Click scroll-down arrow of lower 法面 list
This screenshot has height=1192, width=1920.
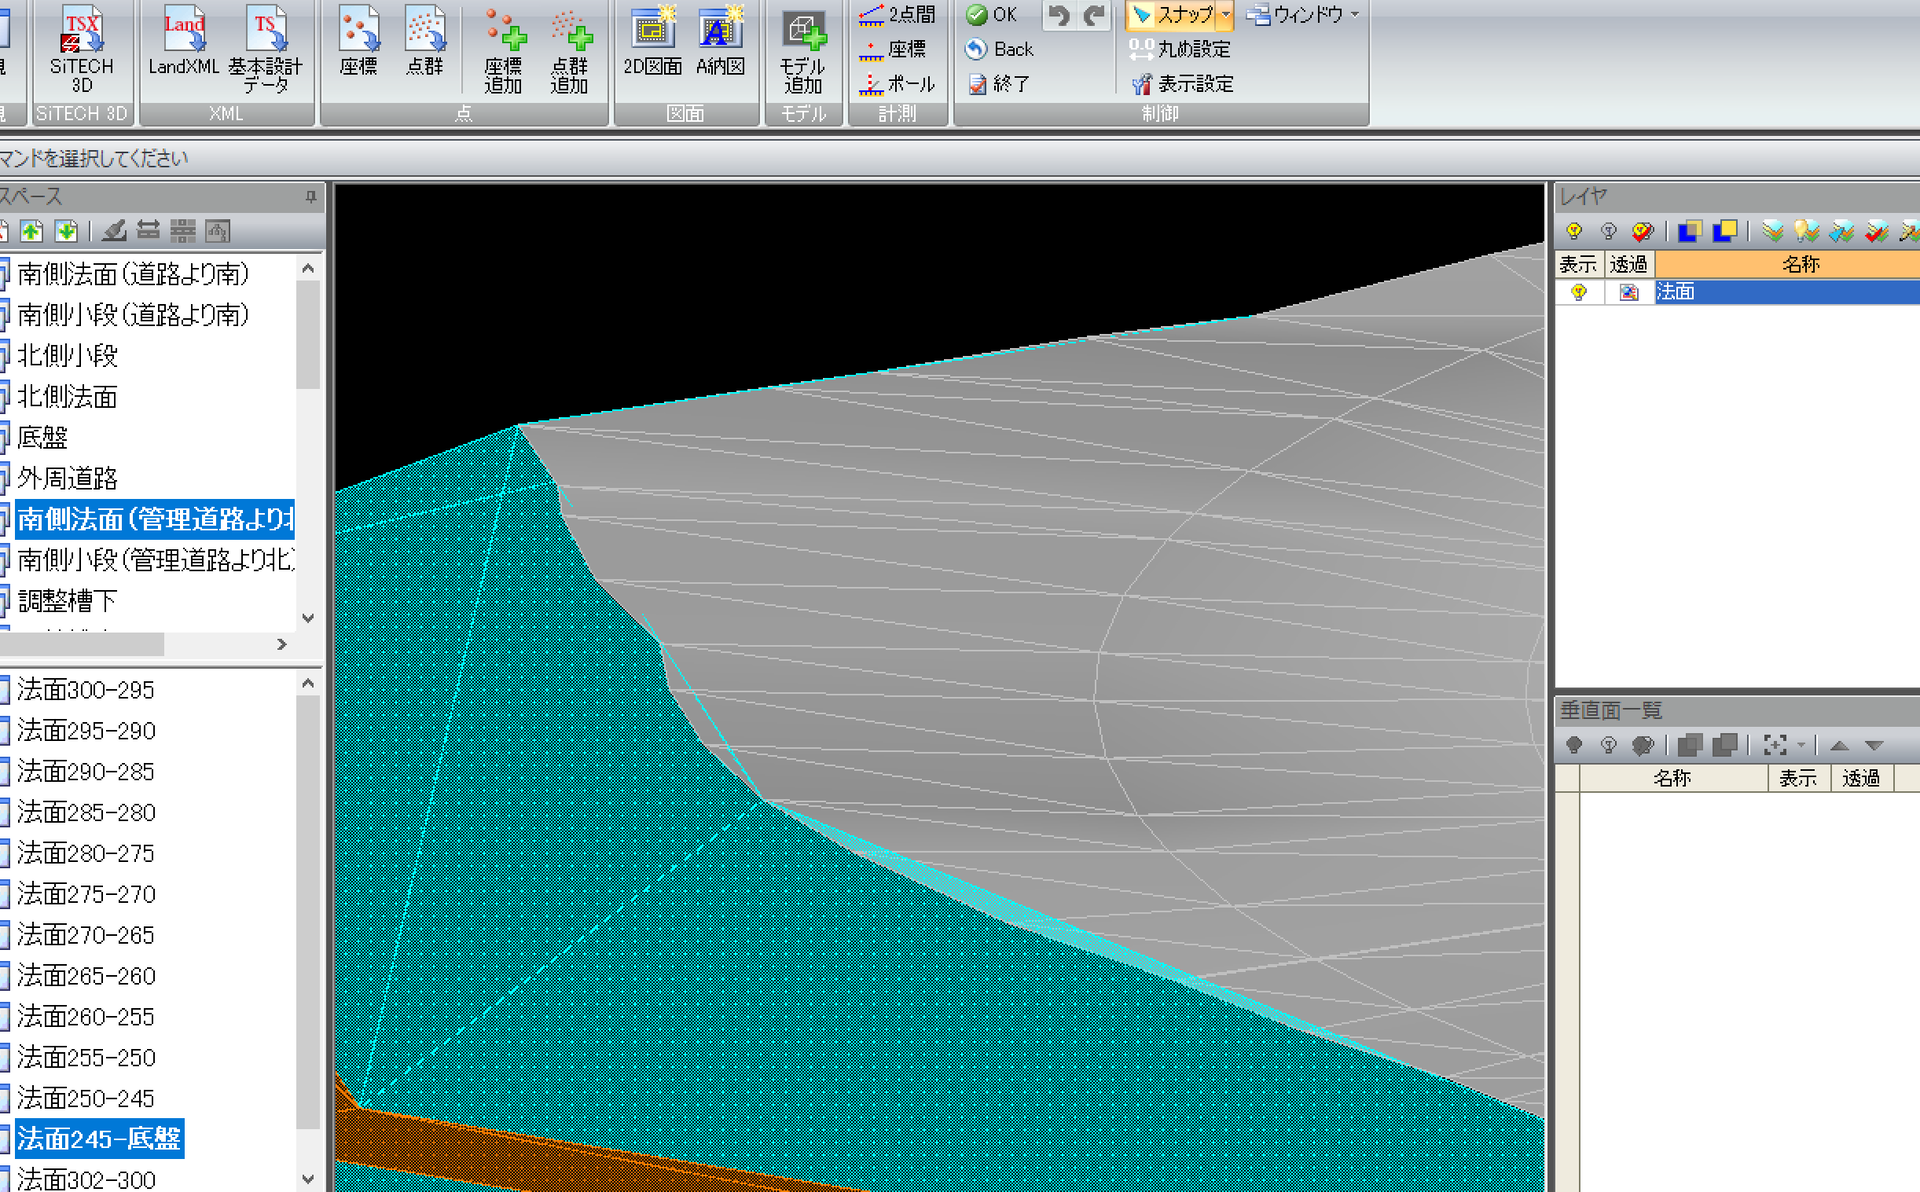point(308,1180)
